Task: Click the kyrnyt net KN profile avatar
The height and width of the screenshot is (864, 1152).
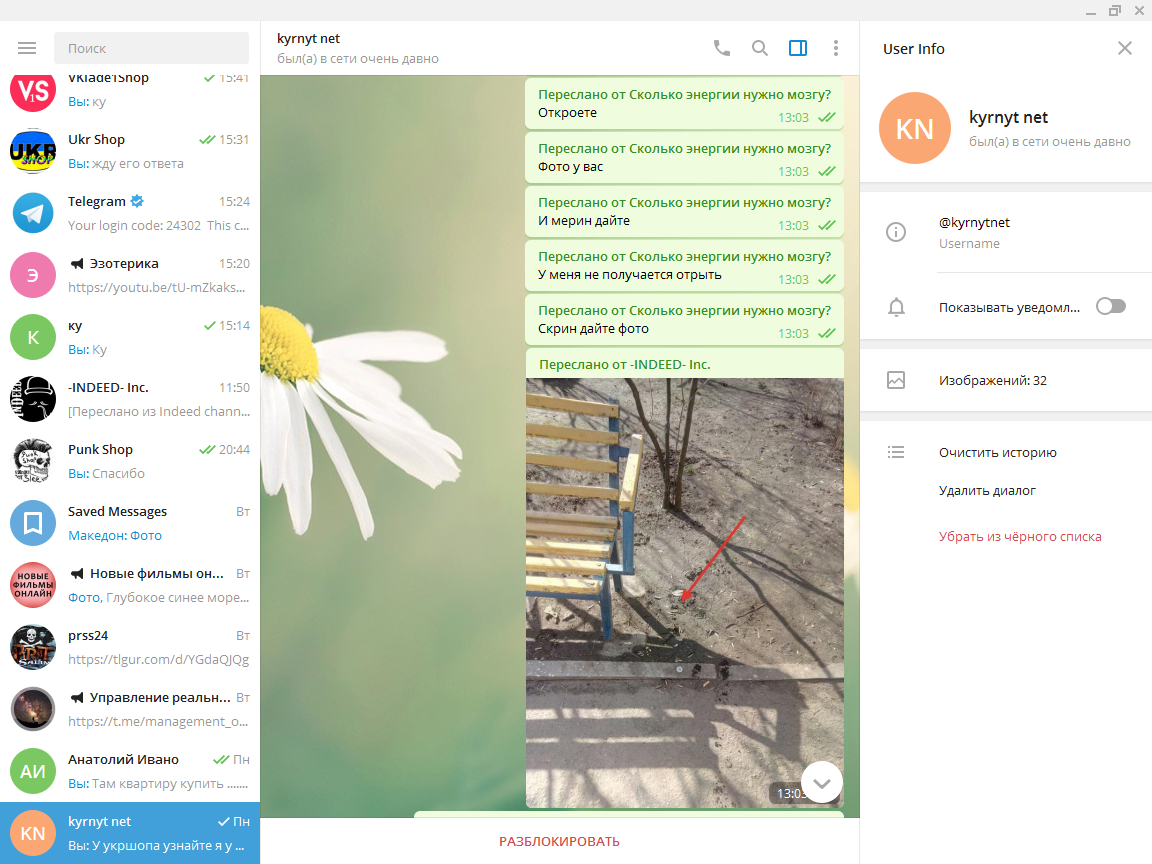Action: pyautogui.click(x=914, y=128)
